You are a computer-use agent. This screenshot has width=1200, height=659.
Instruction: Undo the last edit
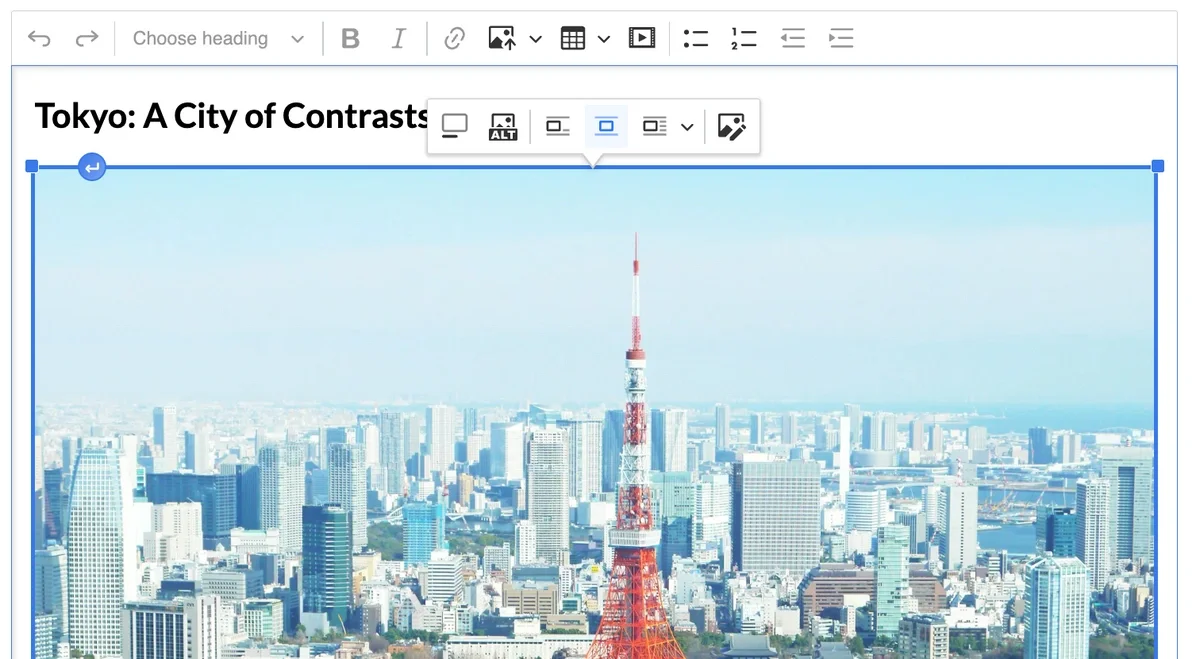pyautogui.click(x=39, y=39)
